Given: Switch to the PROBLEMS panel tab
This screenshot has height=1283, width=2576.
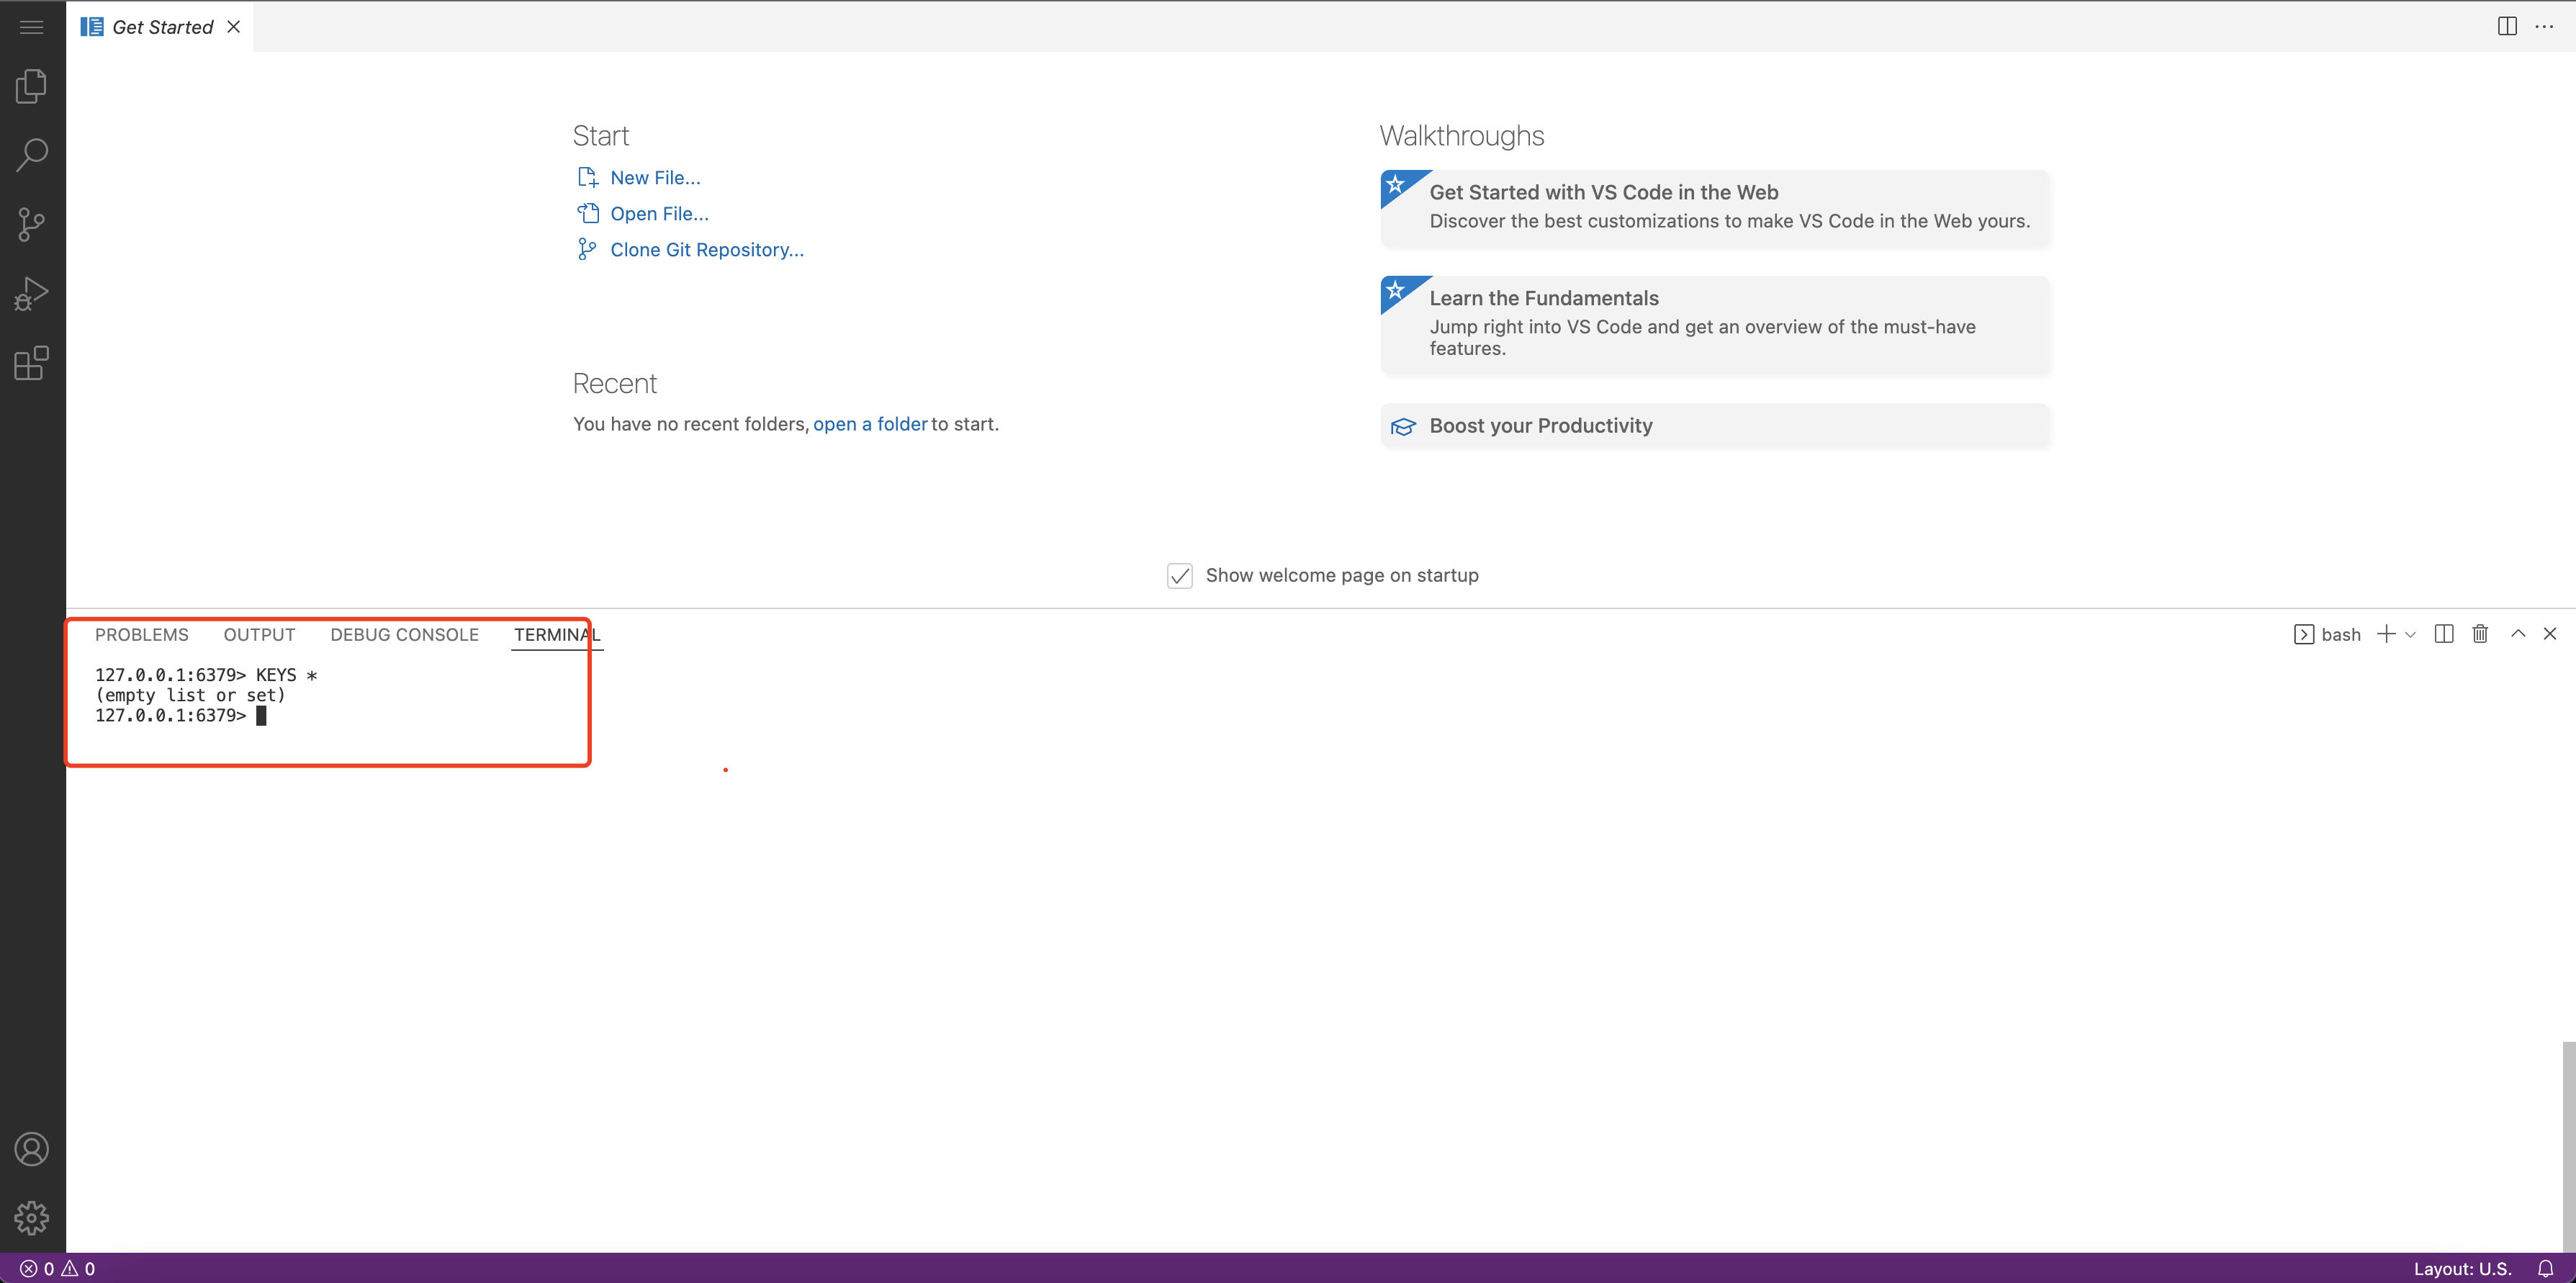Looking at the screenshot, I should [142, 635].
